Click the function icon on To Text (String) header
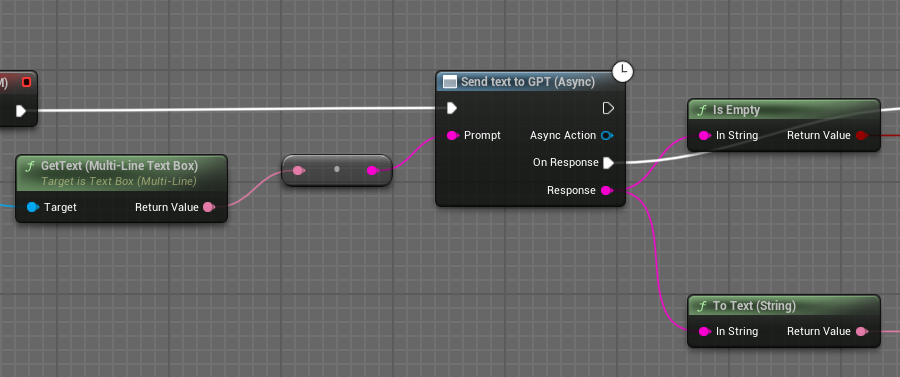Image resolution: width=900 pixels, height=377 pixels. point(701,306)
